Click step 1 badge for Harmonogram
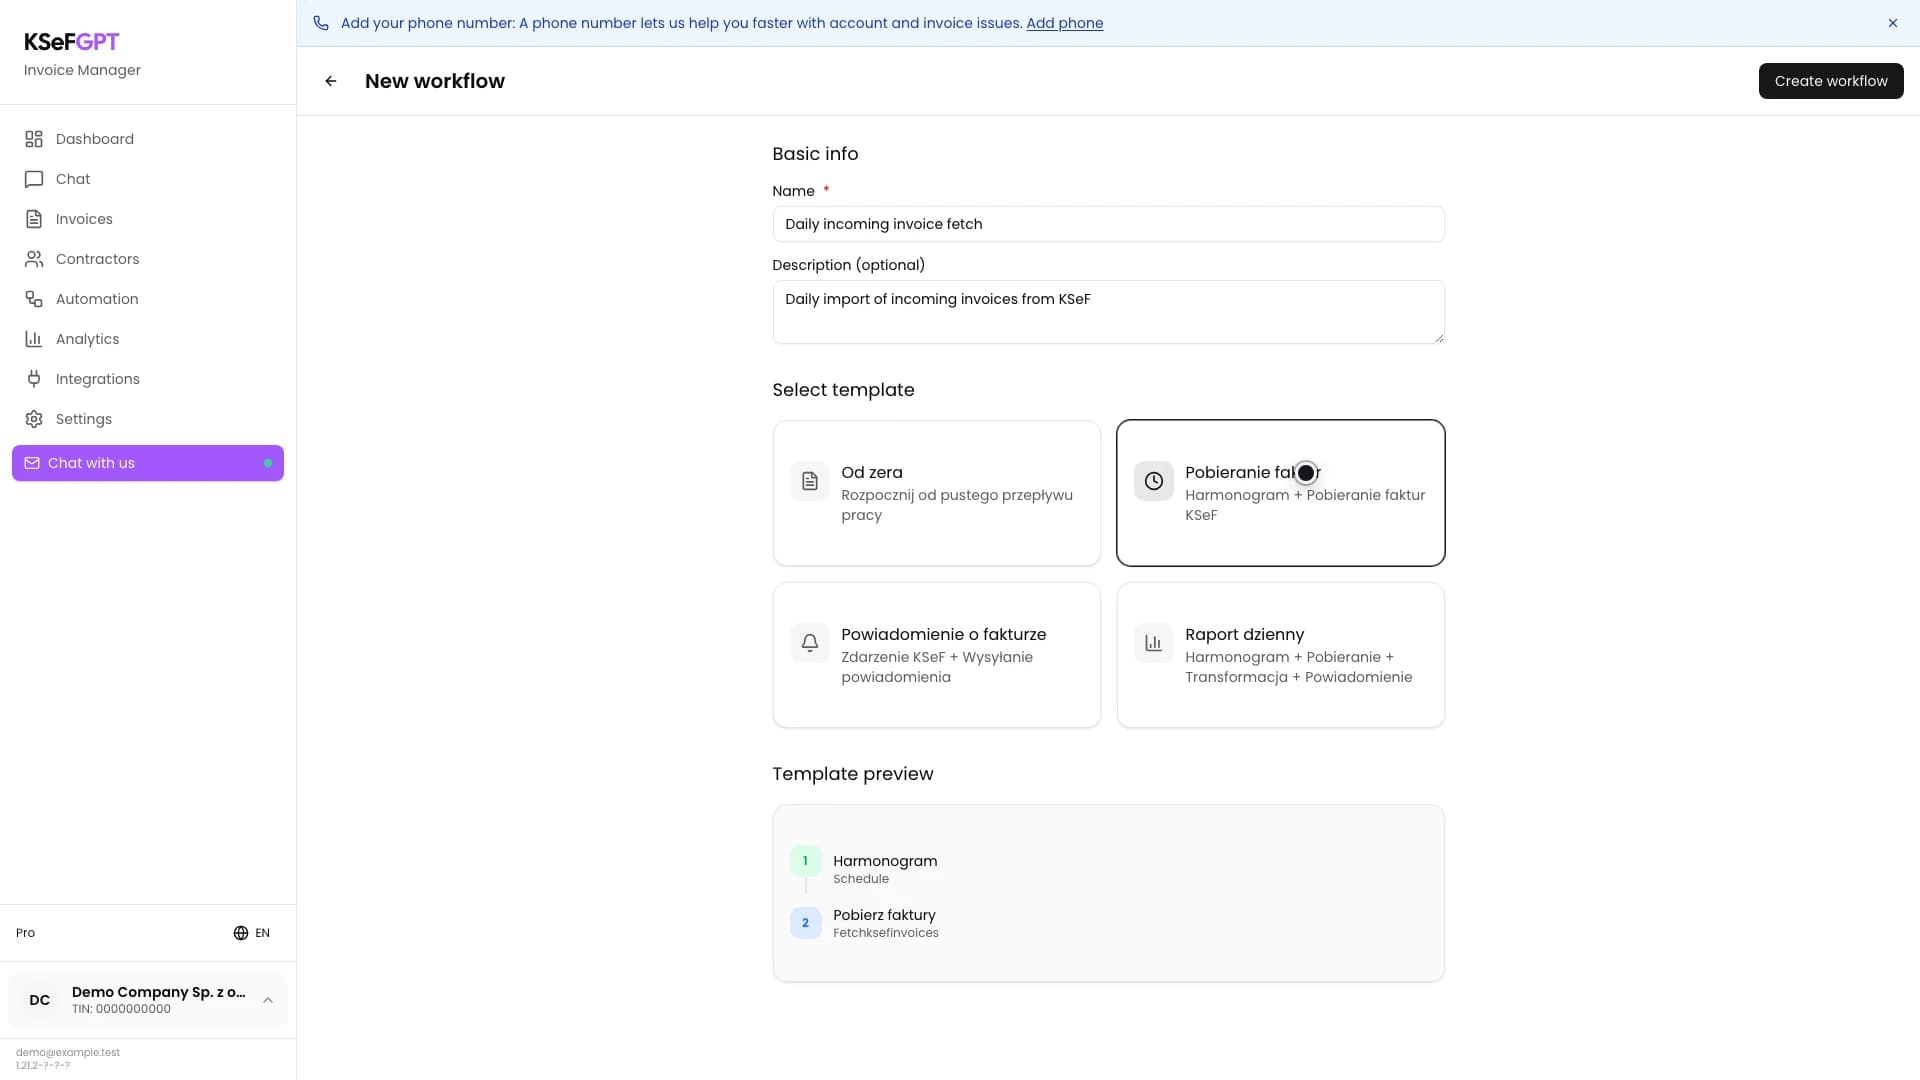This screenshot has height=1080, width=1920. click(x=805, y=861)
